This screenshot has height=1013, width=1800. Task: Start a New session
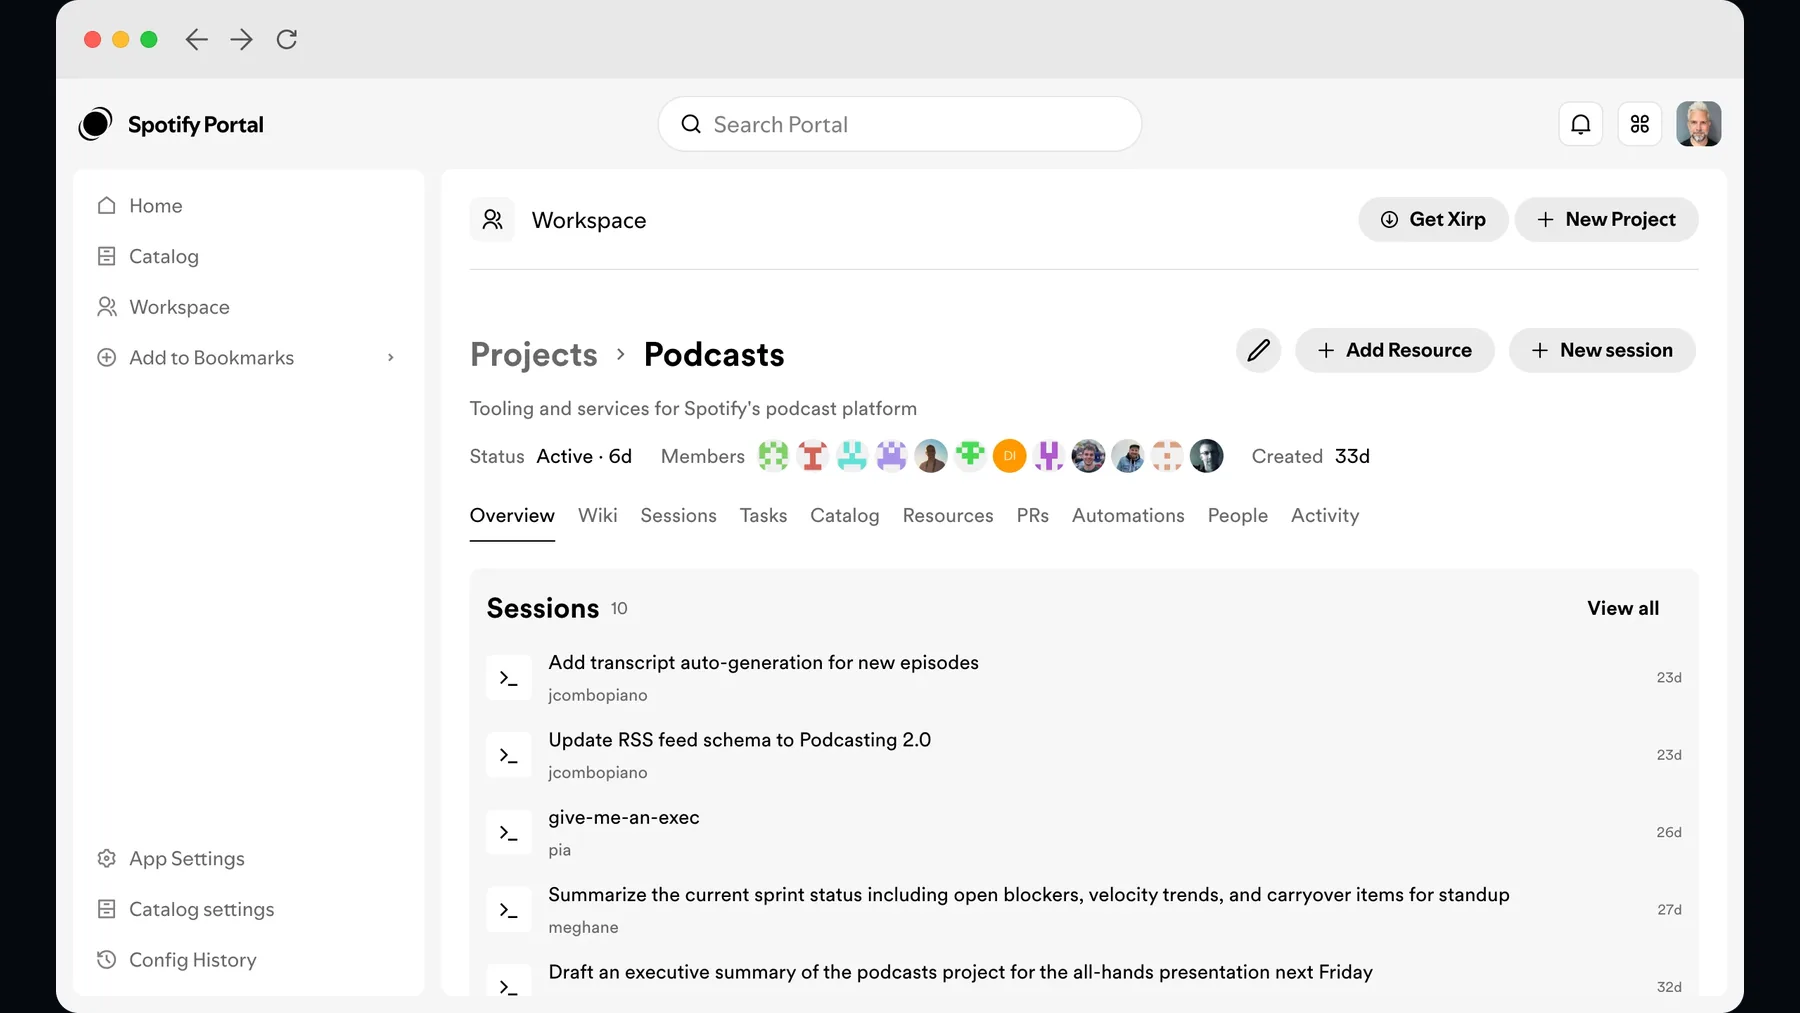tap(1602, 351)
